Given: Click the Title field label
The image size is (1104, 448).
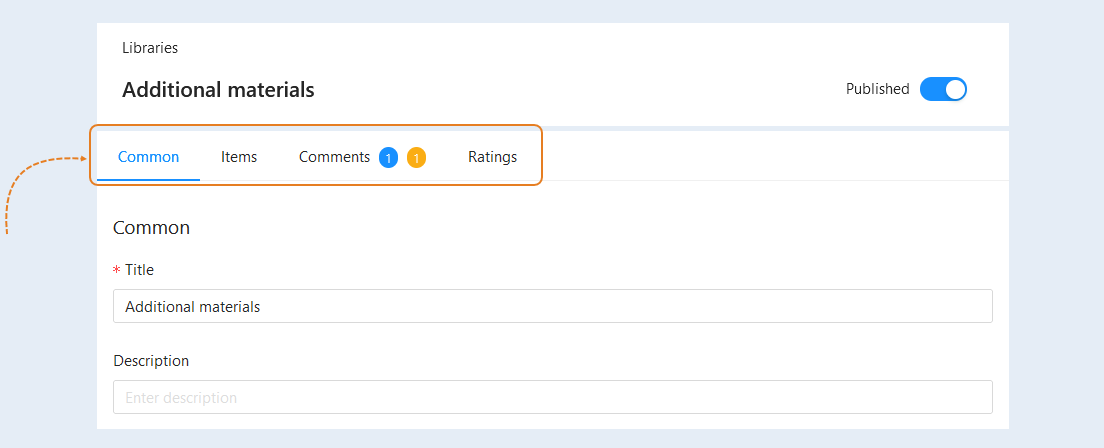Looking at the screenshot, I should click(139, 269).
